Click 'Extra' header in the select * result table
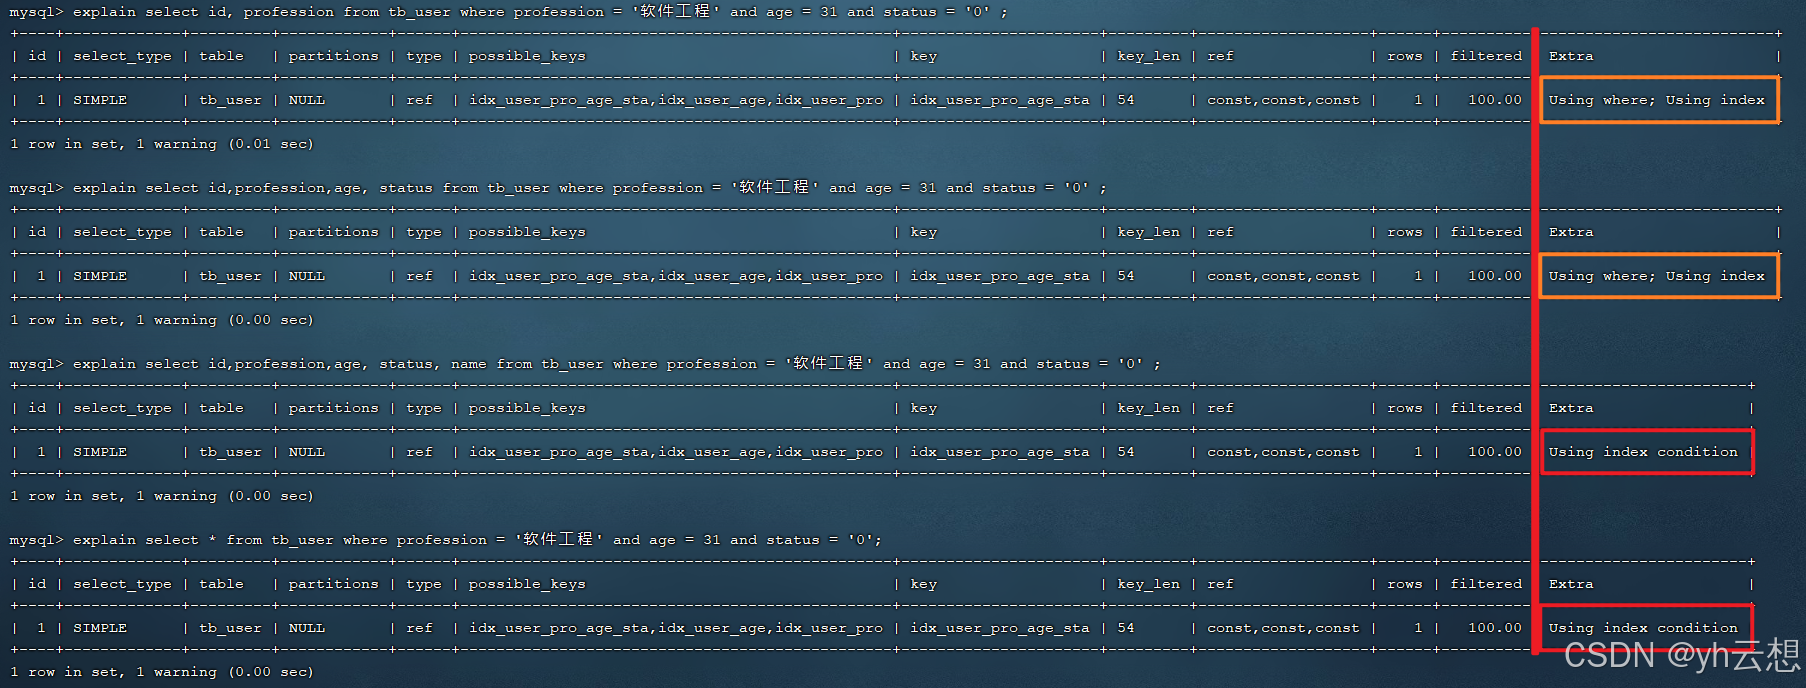 1571,584
